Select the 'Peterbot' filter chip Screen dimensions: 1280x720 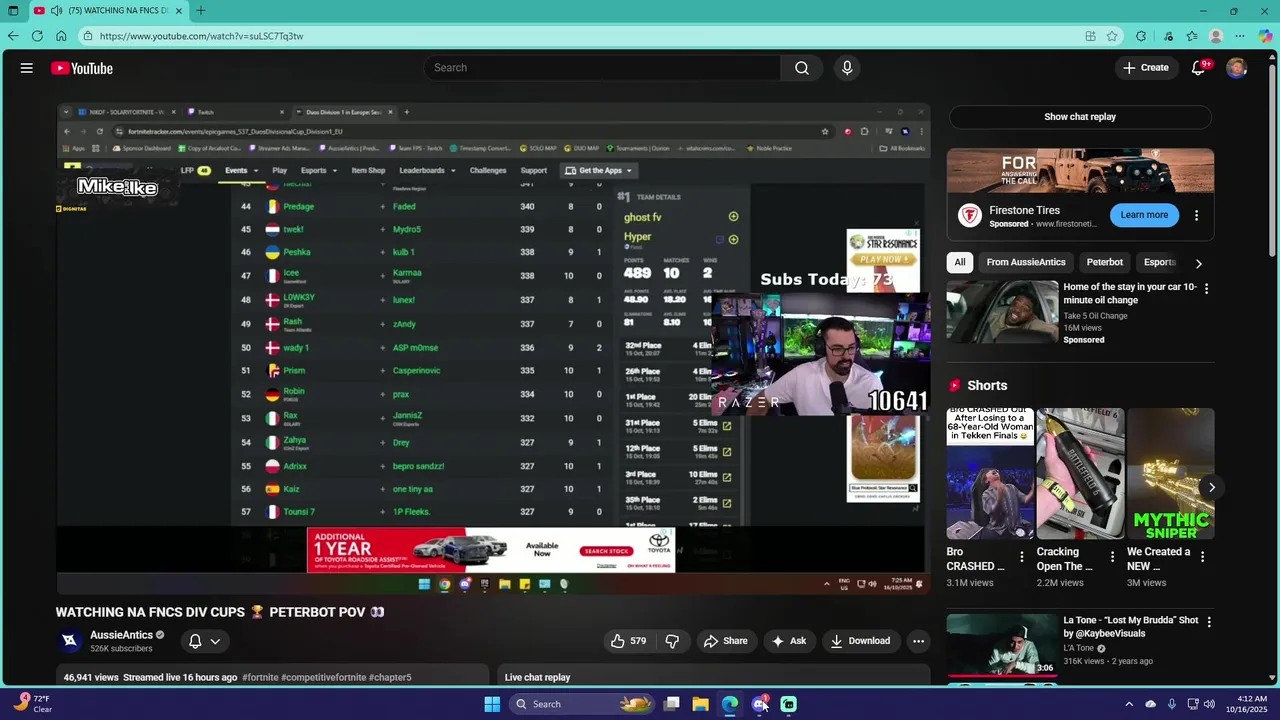1105,262
